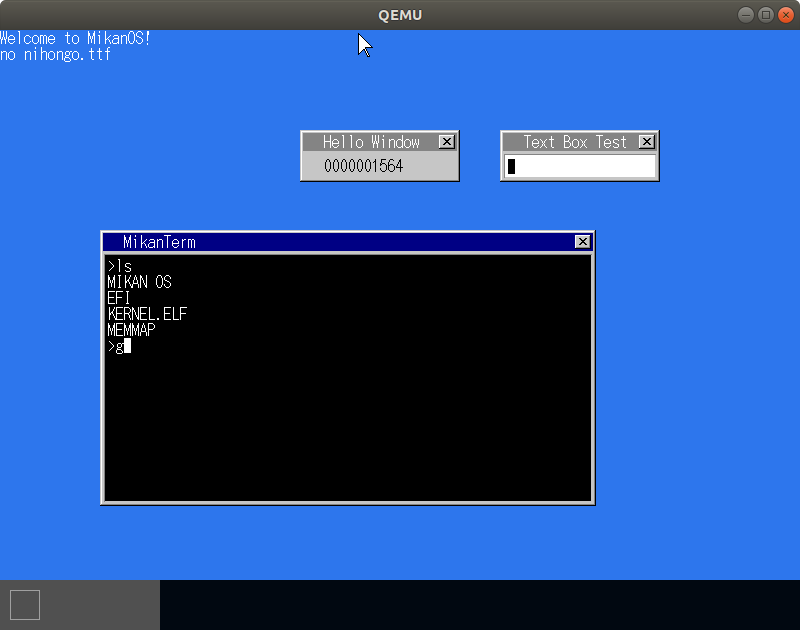Click the EFI entry in terminal
800x630 pixels.
pyautogui.click(x=118, y=298)
